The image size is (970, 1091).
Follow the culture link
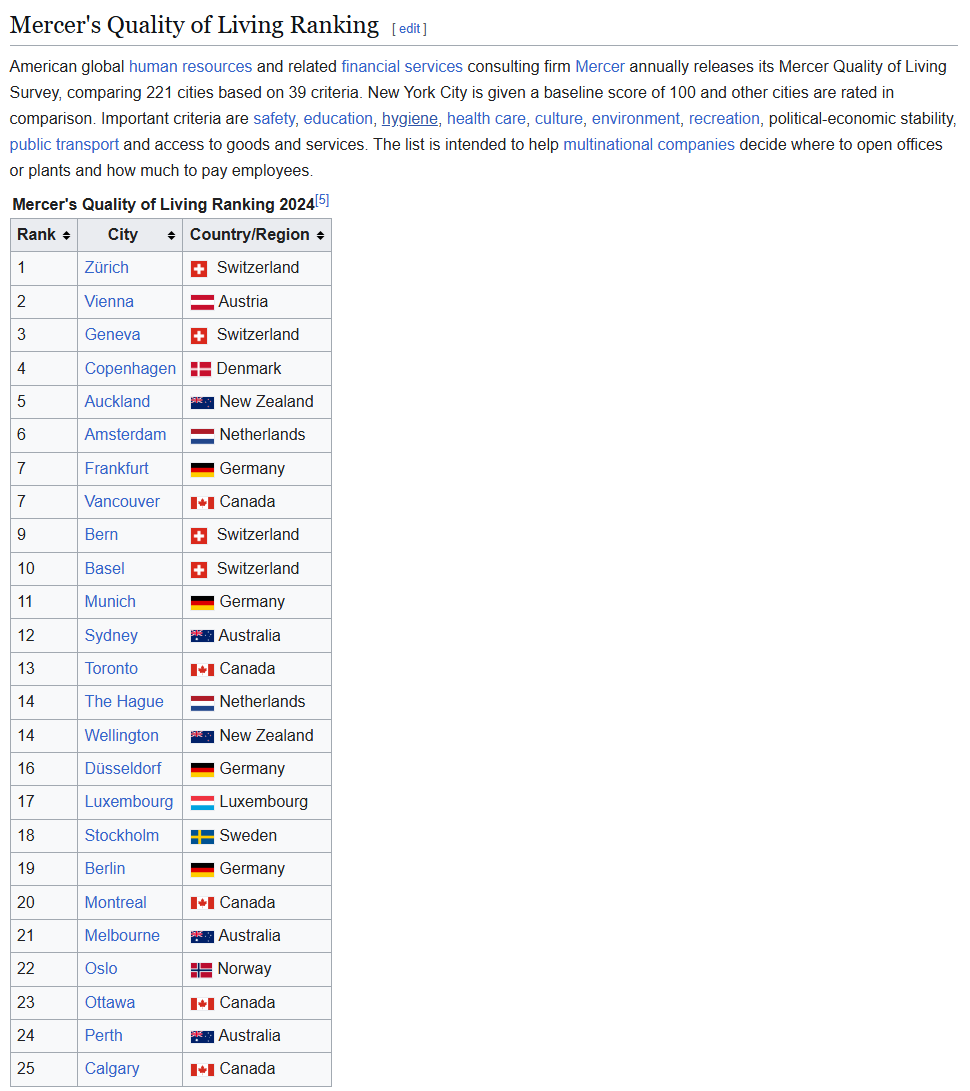559,119
